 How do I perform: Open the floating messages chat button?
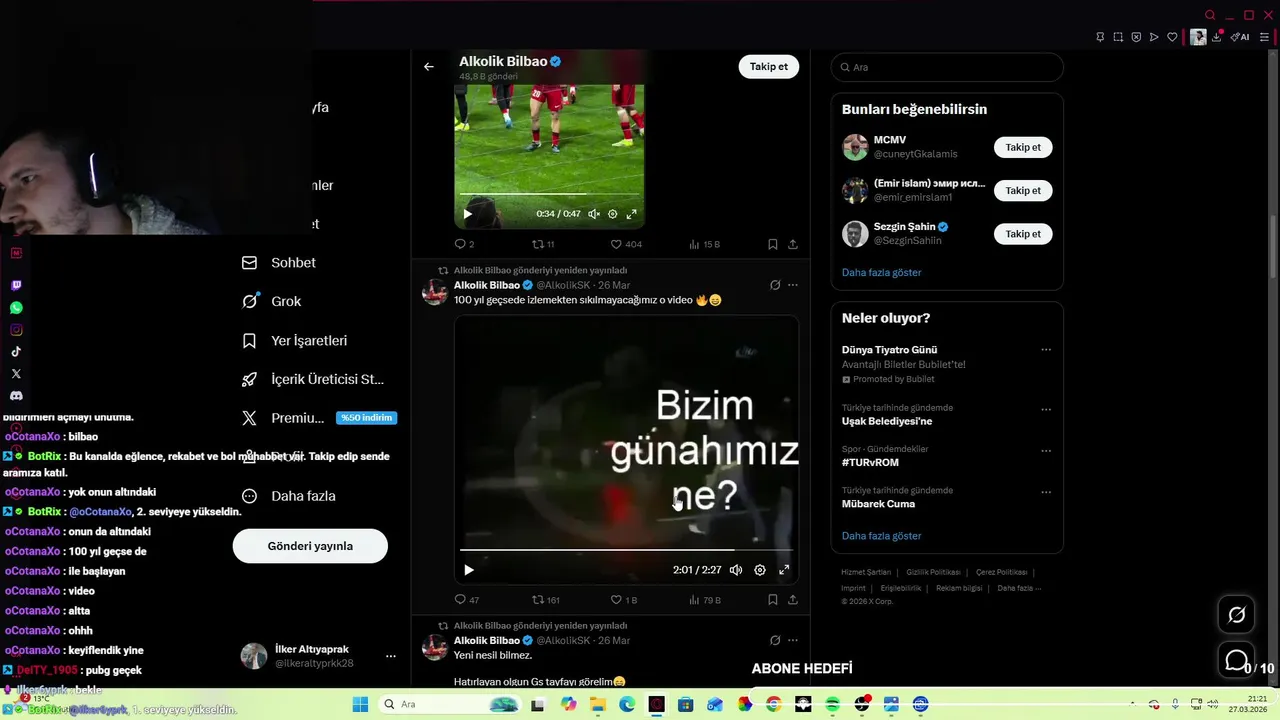click(x=1237, y=661)
